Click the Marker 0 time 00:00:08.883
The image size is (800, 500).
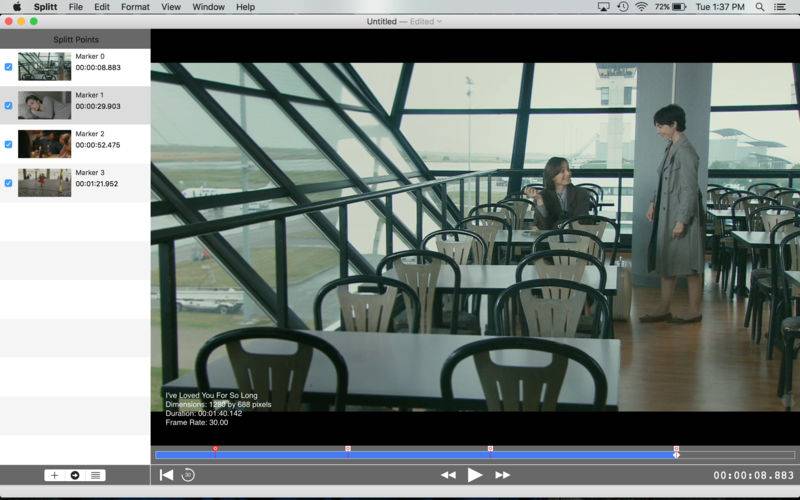(x=98, y=67)
